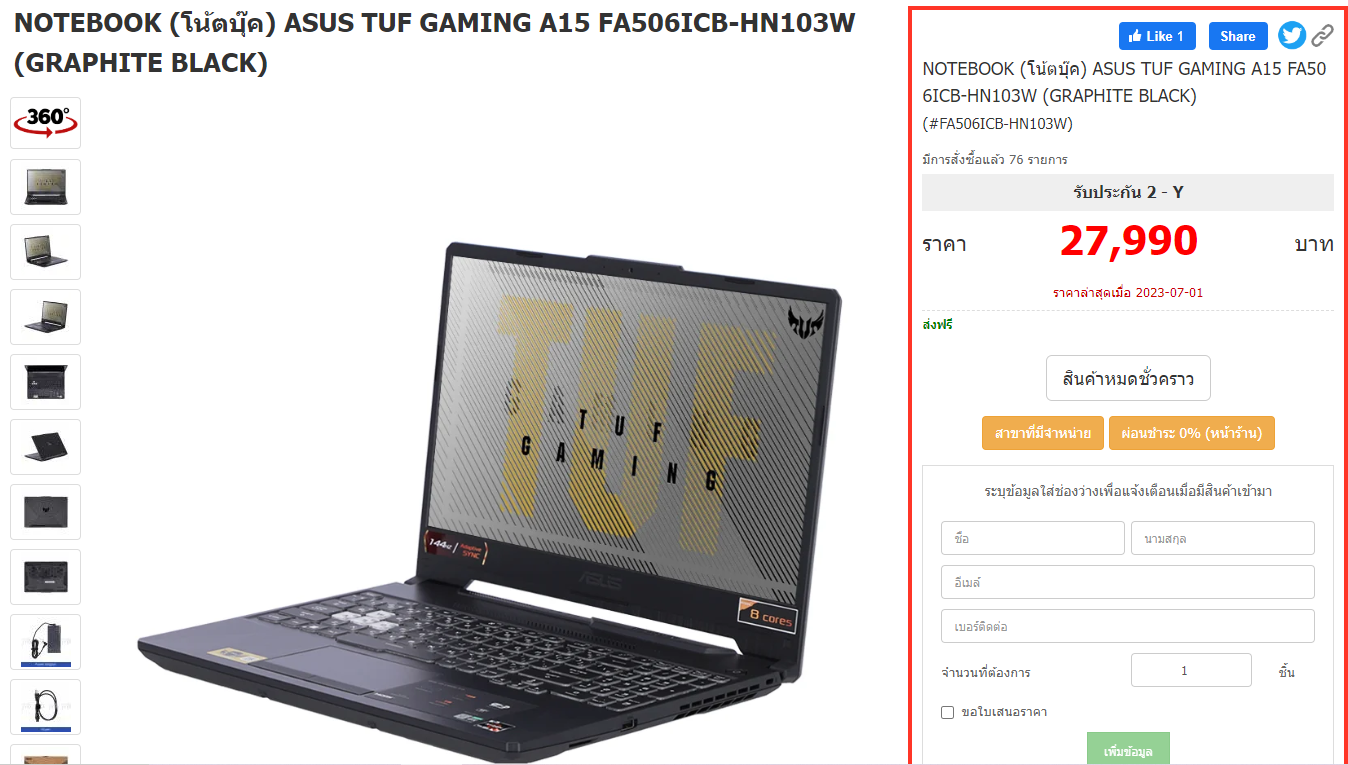Click the ผ่อนชำระ 0% (หน้าร้าน) button
1348x765 pixels.
(x=1192, y=433)
